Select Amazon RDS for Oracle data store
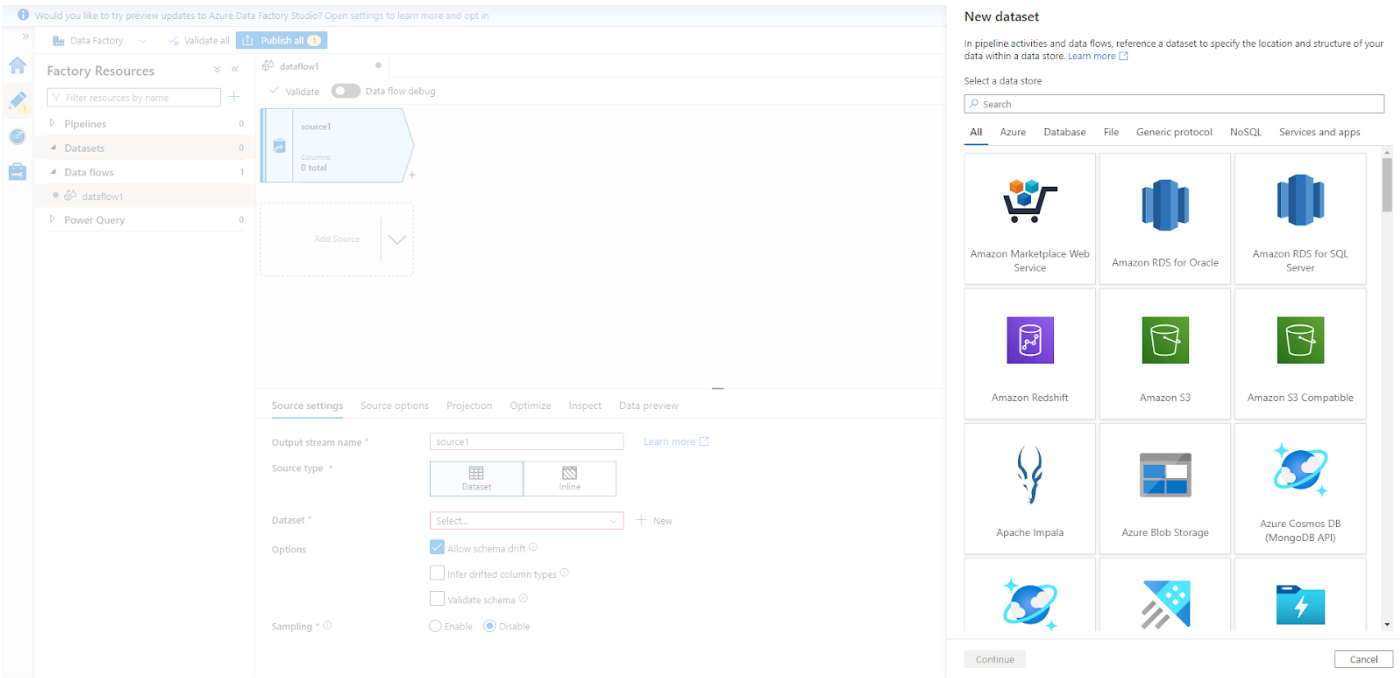Viewport: 1400px width, 678px height. pos(1165,217)
